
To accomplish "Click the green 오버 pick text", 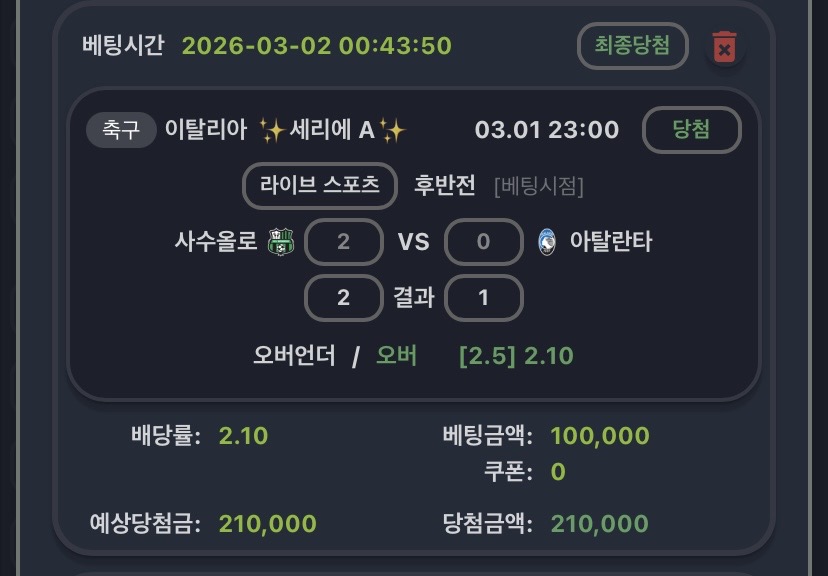I will pos(396,356).
